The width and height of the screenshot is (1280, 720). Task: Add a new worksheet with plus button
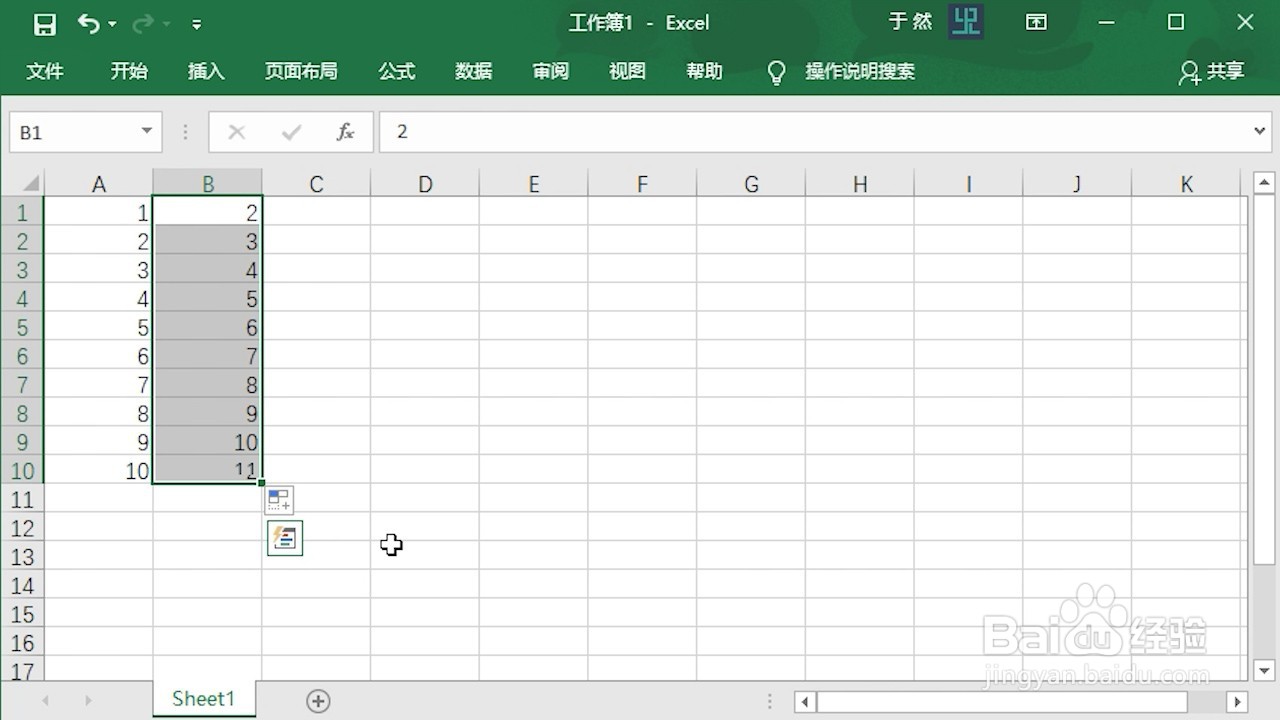317,701
